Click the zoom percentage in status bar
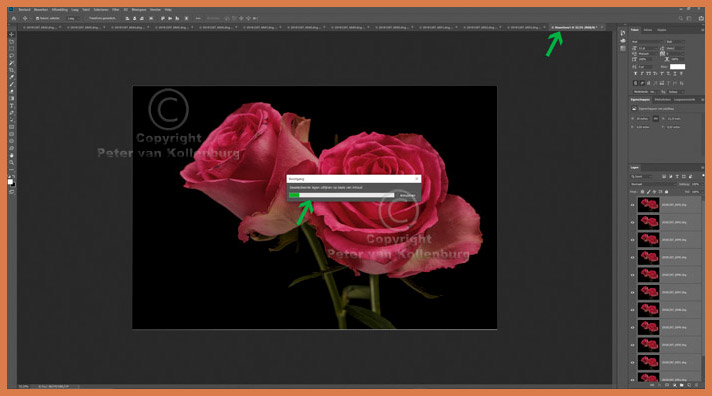 pyautogui.click(x=24, y=386)
